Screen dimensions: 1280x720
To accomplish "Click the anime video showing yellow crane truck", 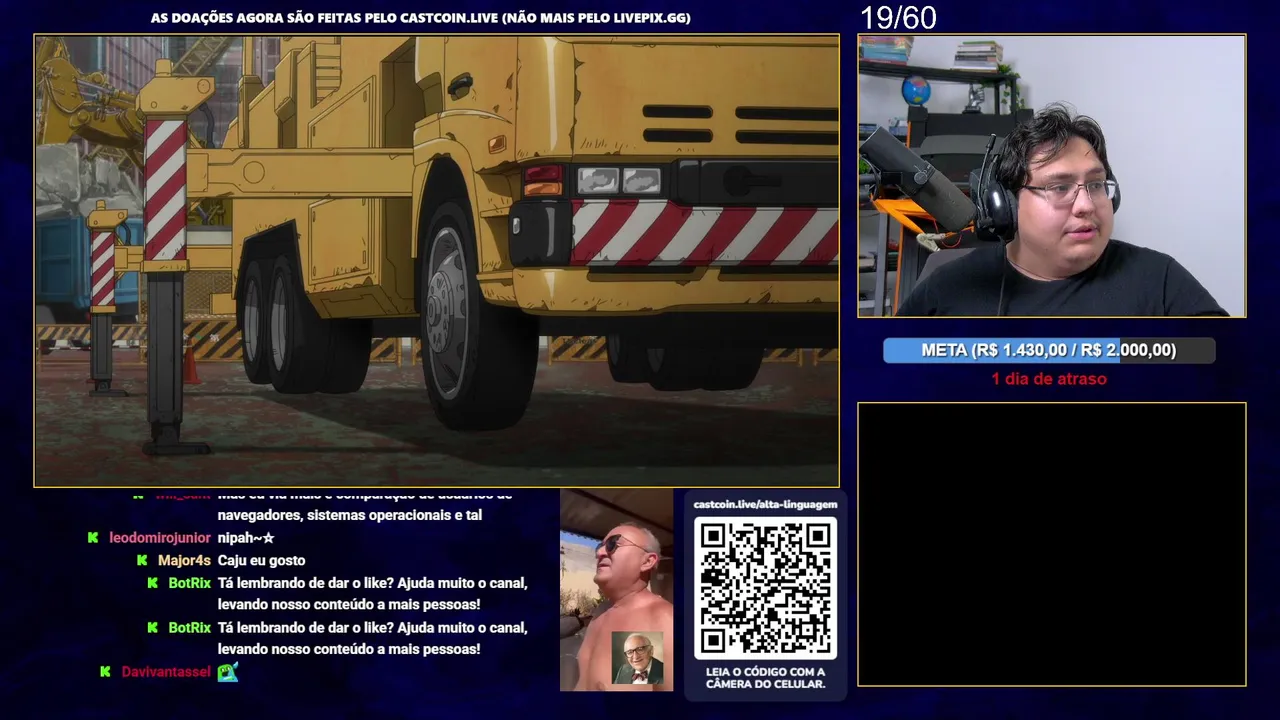I will (437, 261).
